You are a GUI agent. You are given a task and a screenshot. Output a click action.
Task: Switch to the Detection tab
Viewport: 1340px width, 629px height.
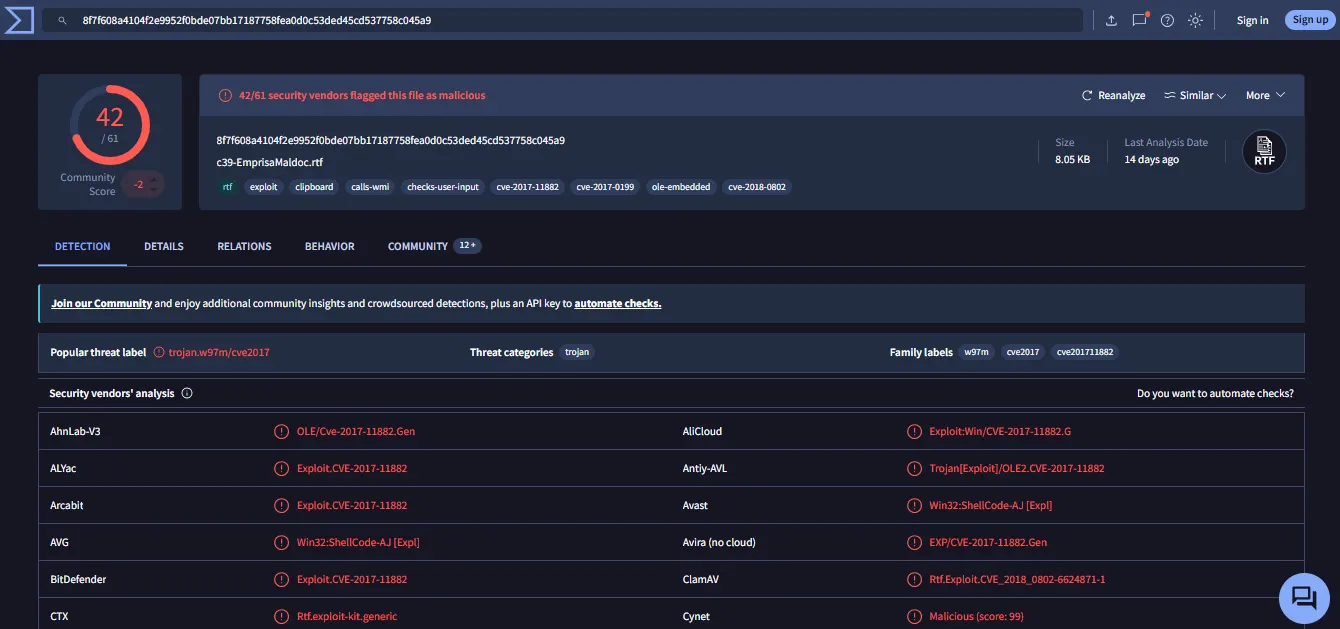[x=83, y=246]
